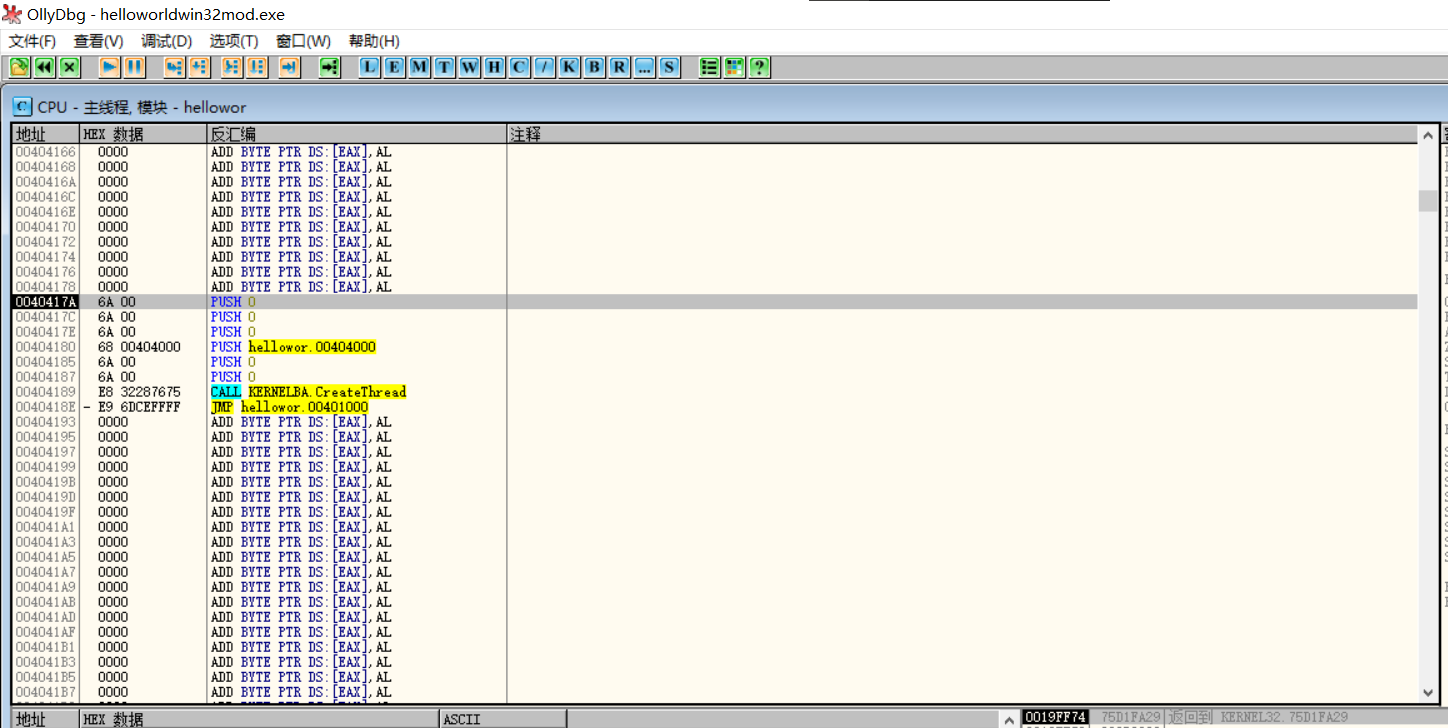The image size is (1448, 728).
Task: Click hex bytes 68 00404000
Action: pyautogui.click(x=139, y=347)
